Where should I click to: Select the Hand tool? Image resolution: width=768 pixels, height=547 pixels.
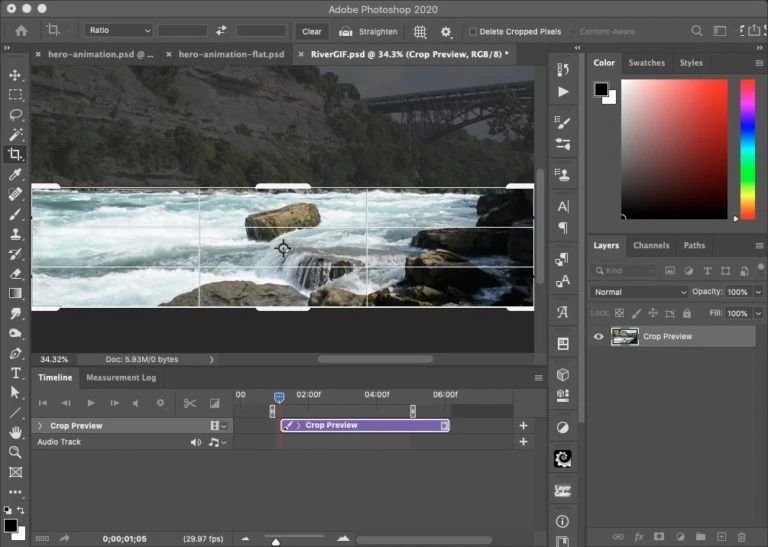click(15, 432)
